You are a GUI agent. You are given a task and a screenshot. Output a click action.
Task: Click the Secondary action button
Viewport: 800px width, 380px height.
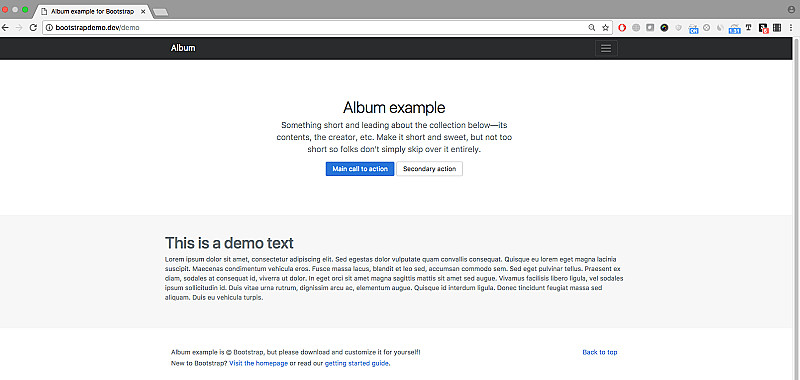click(x=430, y=169)
